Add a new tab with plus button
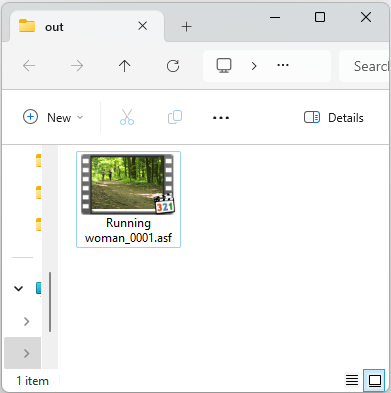Viewport: 391px width, 393px height. (187, 27)
